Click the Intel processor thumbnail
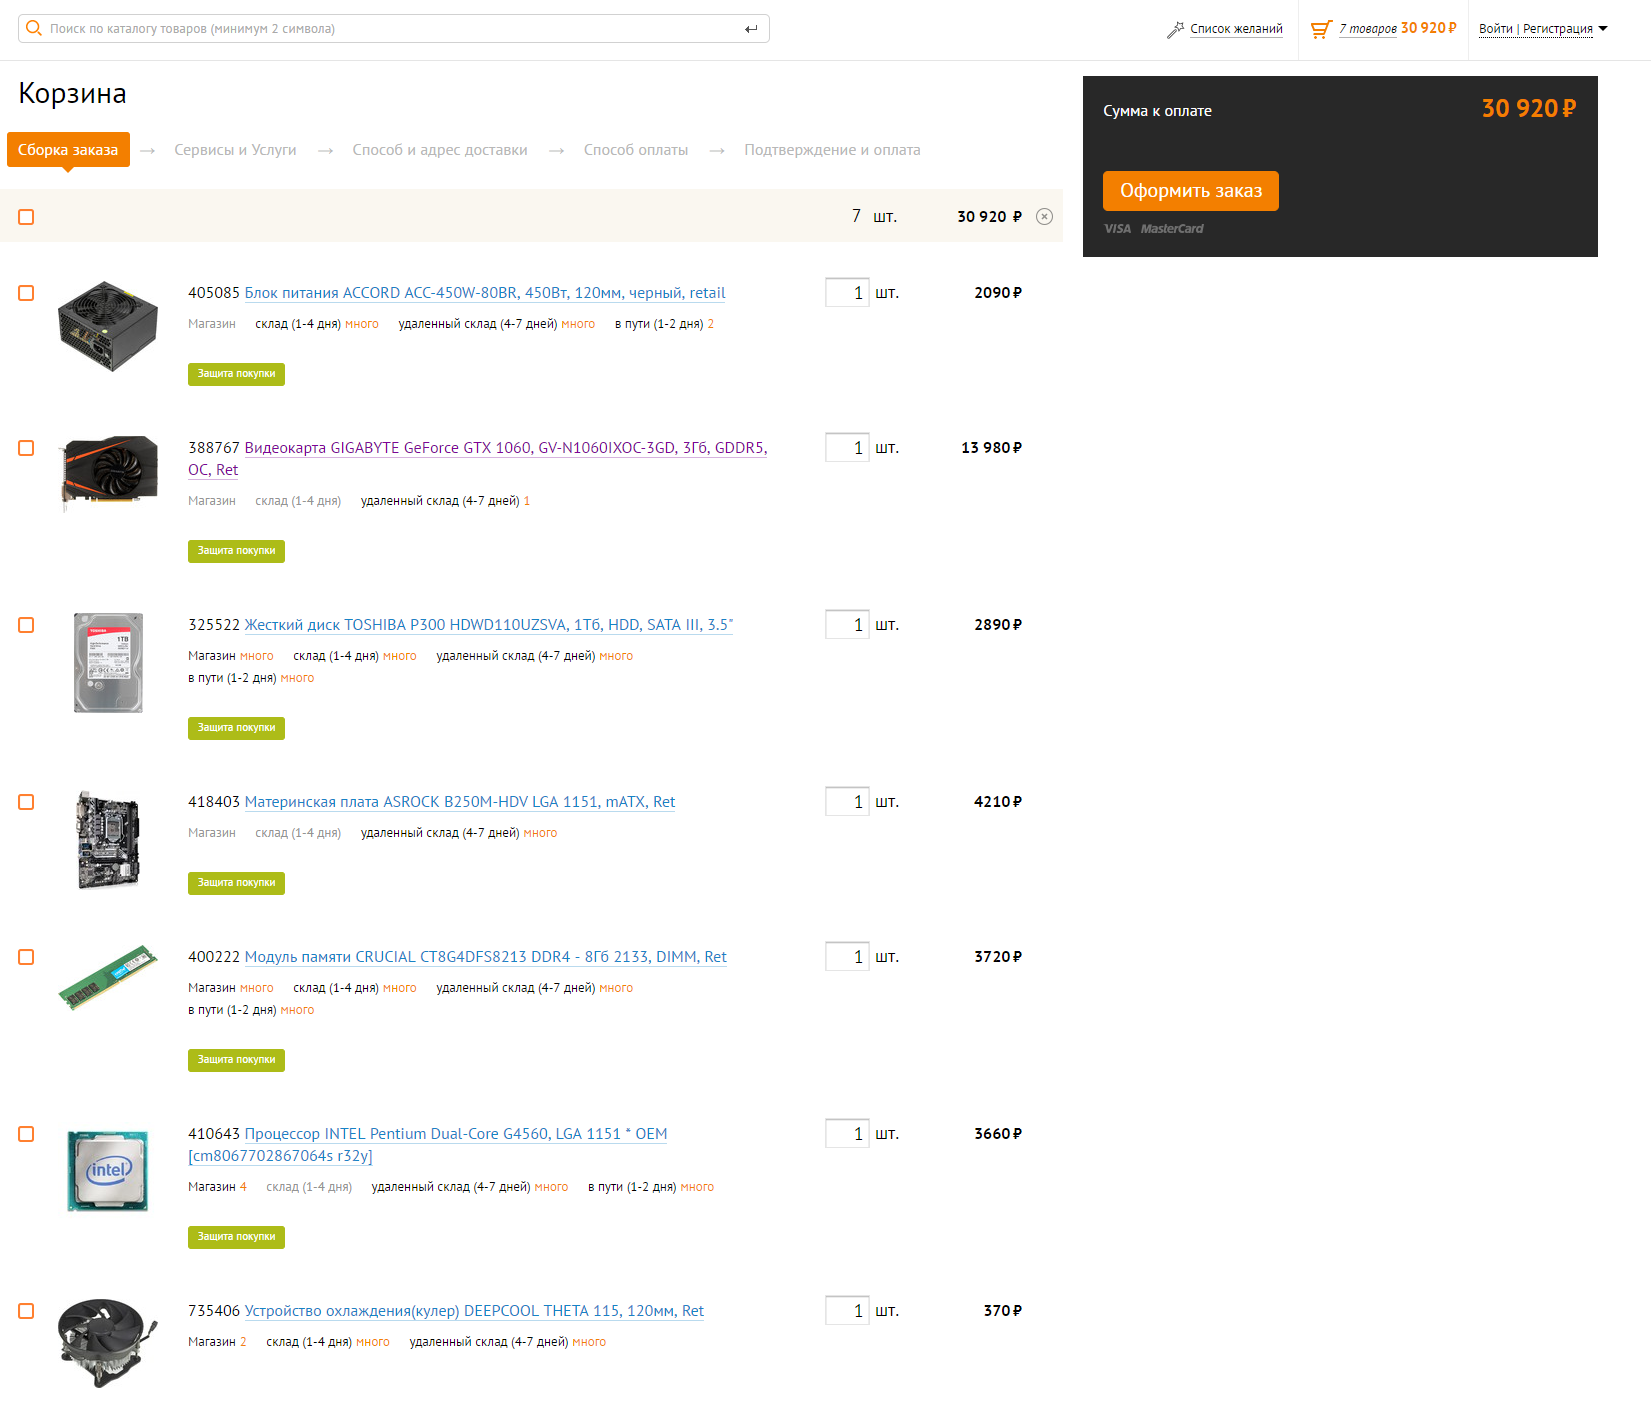Screen dimensions: 1651x1413 (108, 1170)
